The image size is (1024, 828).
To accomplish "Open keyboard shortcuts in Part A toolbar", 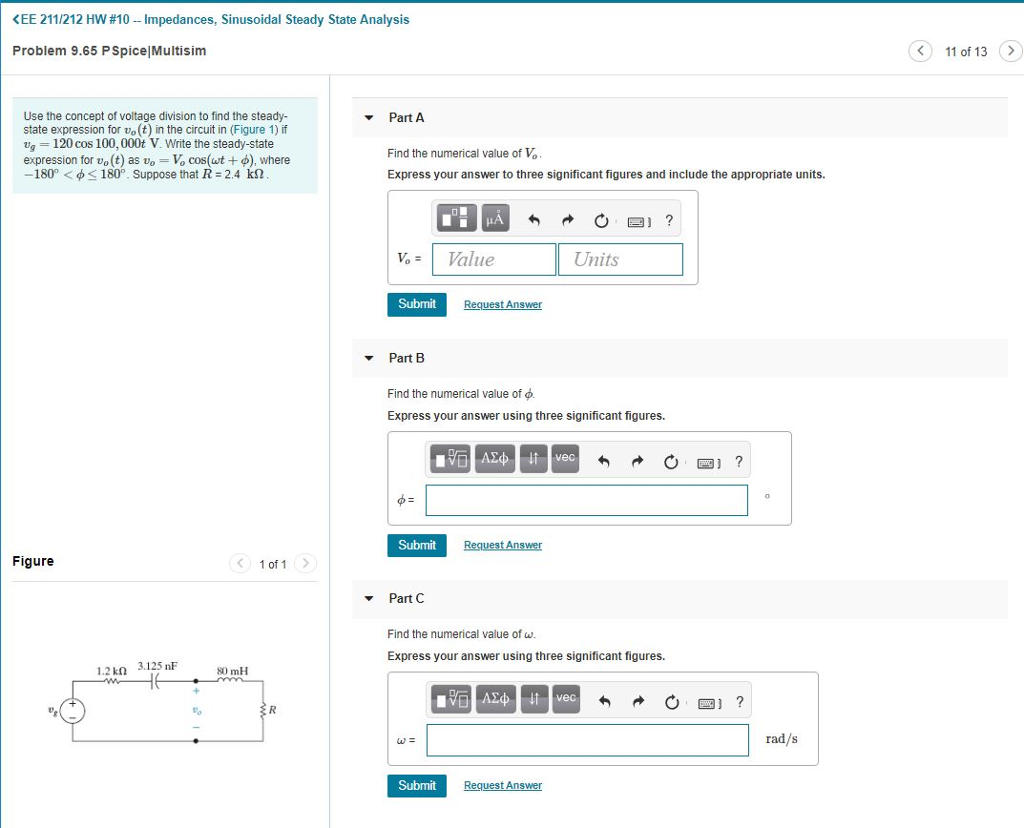I will (x=639, y=222).
